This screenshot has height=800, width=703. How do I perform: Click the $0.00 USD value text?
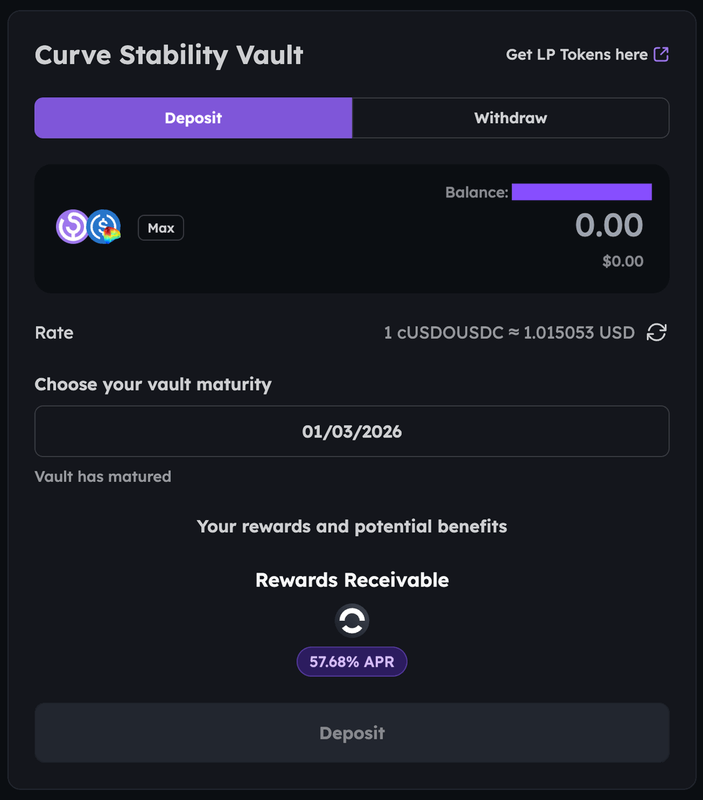click(x=623, y=261)
